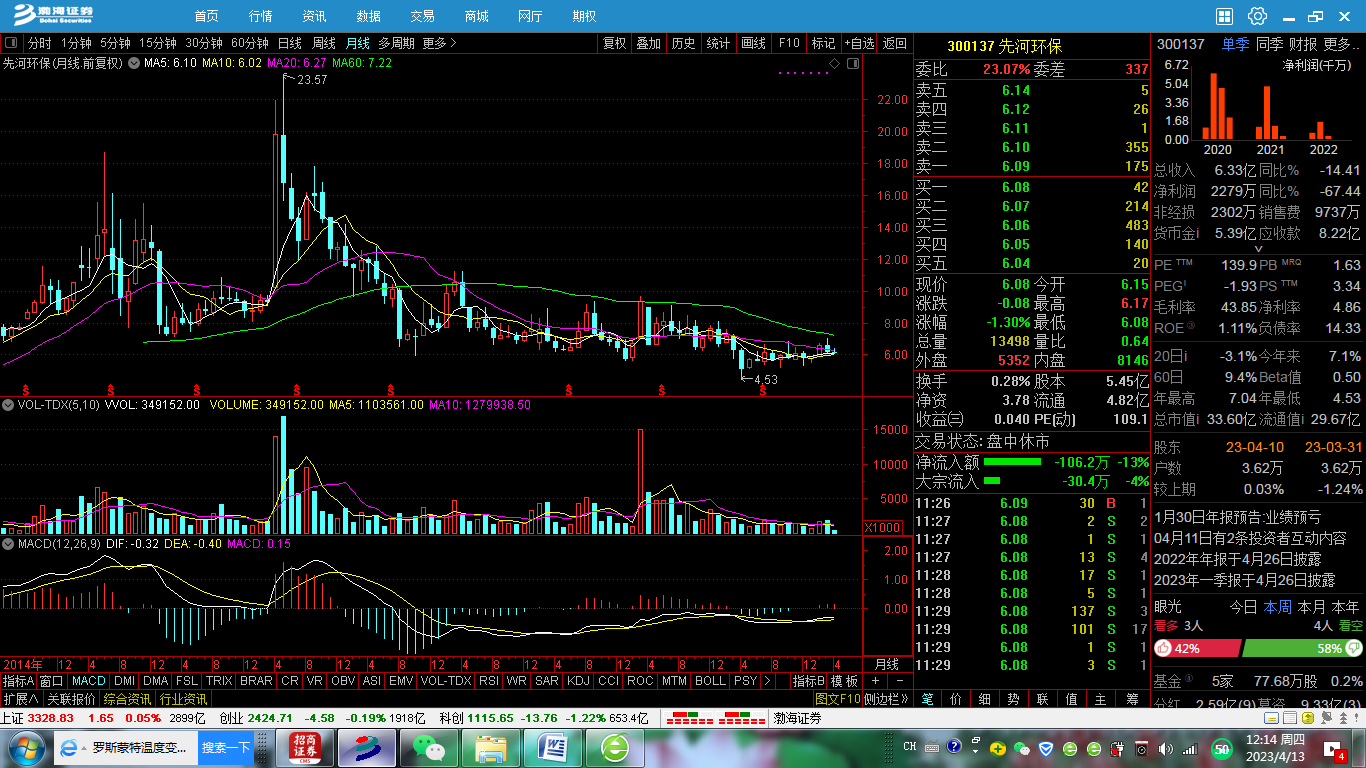1366x768 pixels.
Task: Toggle 叠加 overlay option
Action: (649, 43)
